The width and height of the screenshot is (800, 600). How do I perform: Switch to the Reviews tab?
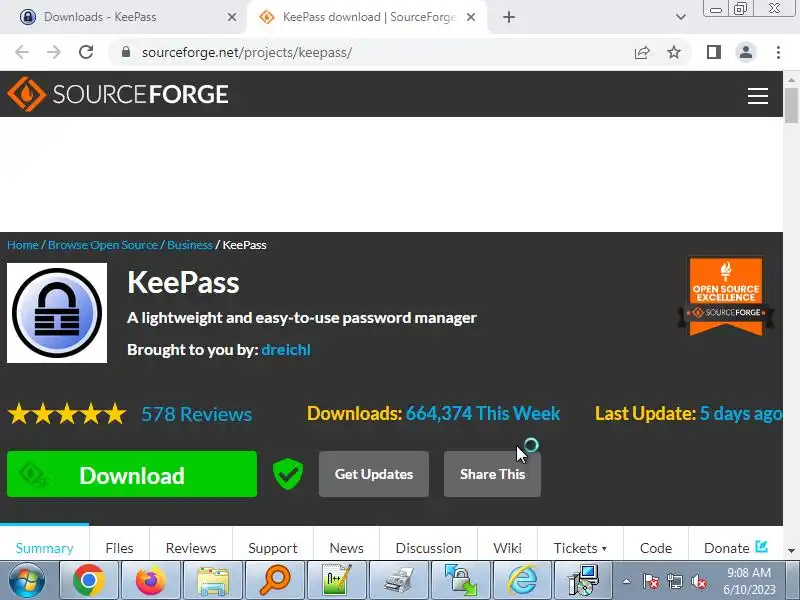pyautogui.click(x=191, y=548)
